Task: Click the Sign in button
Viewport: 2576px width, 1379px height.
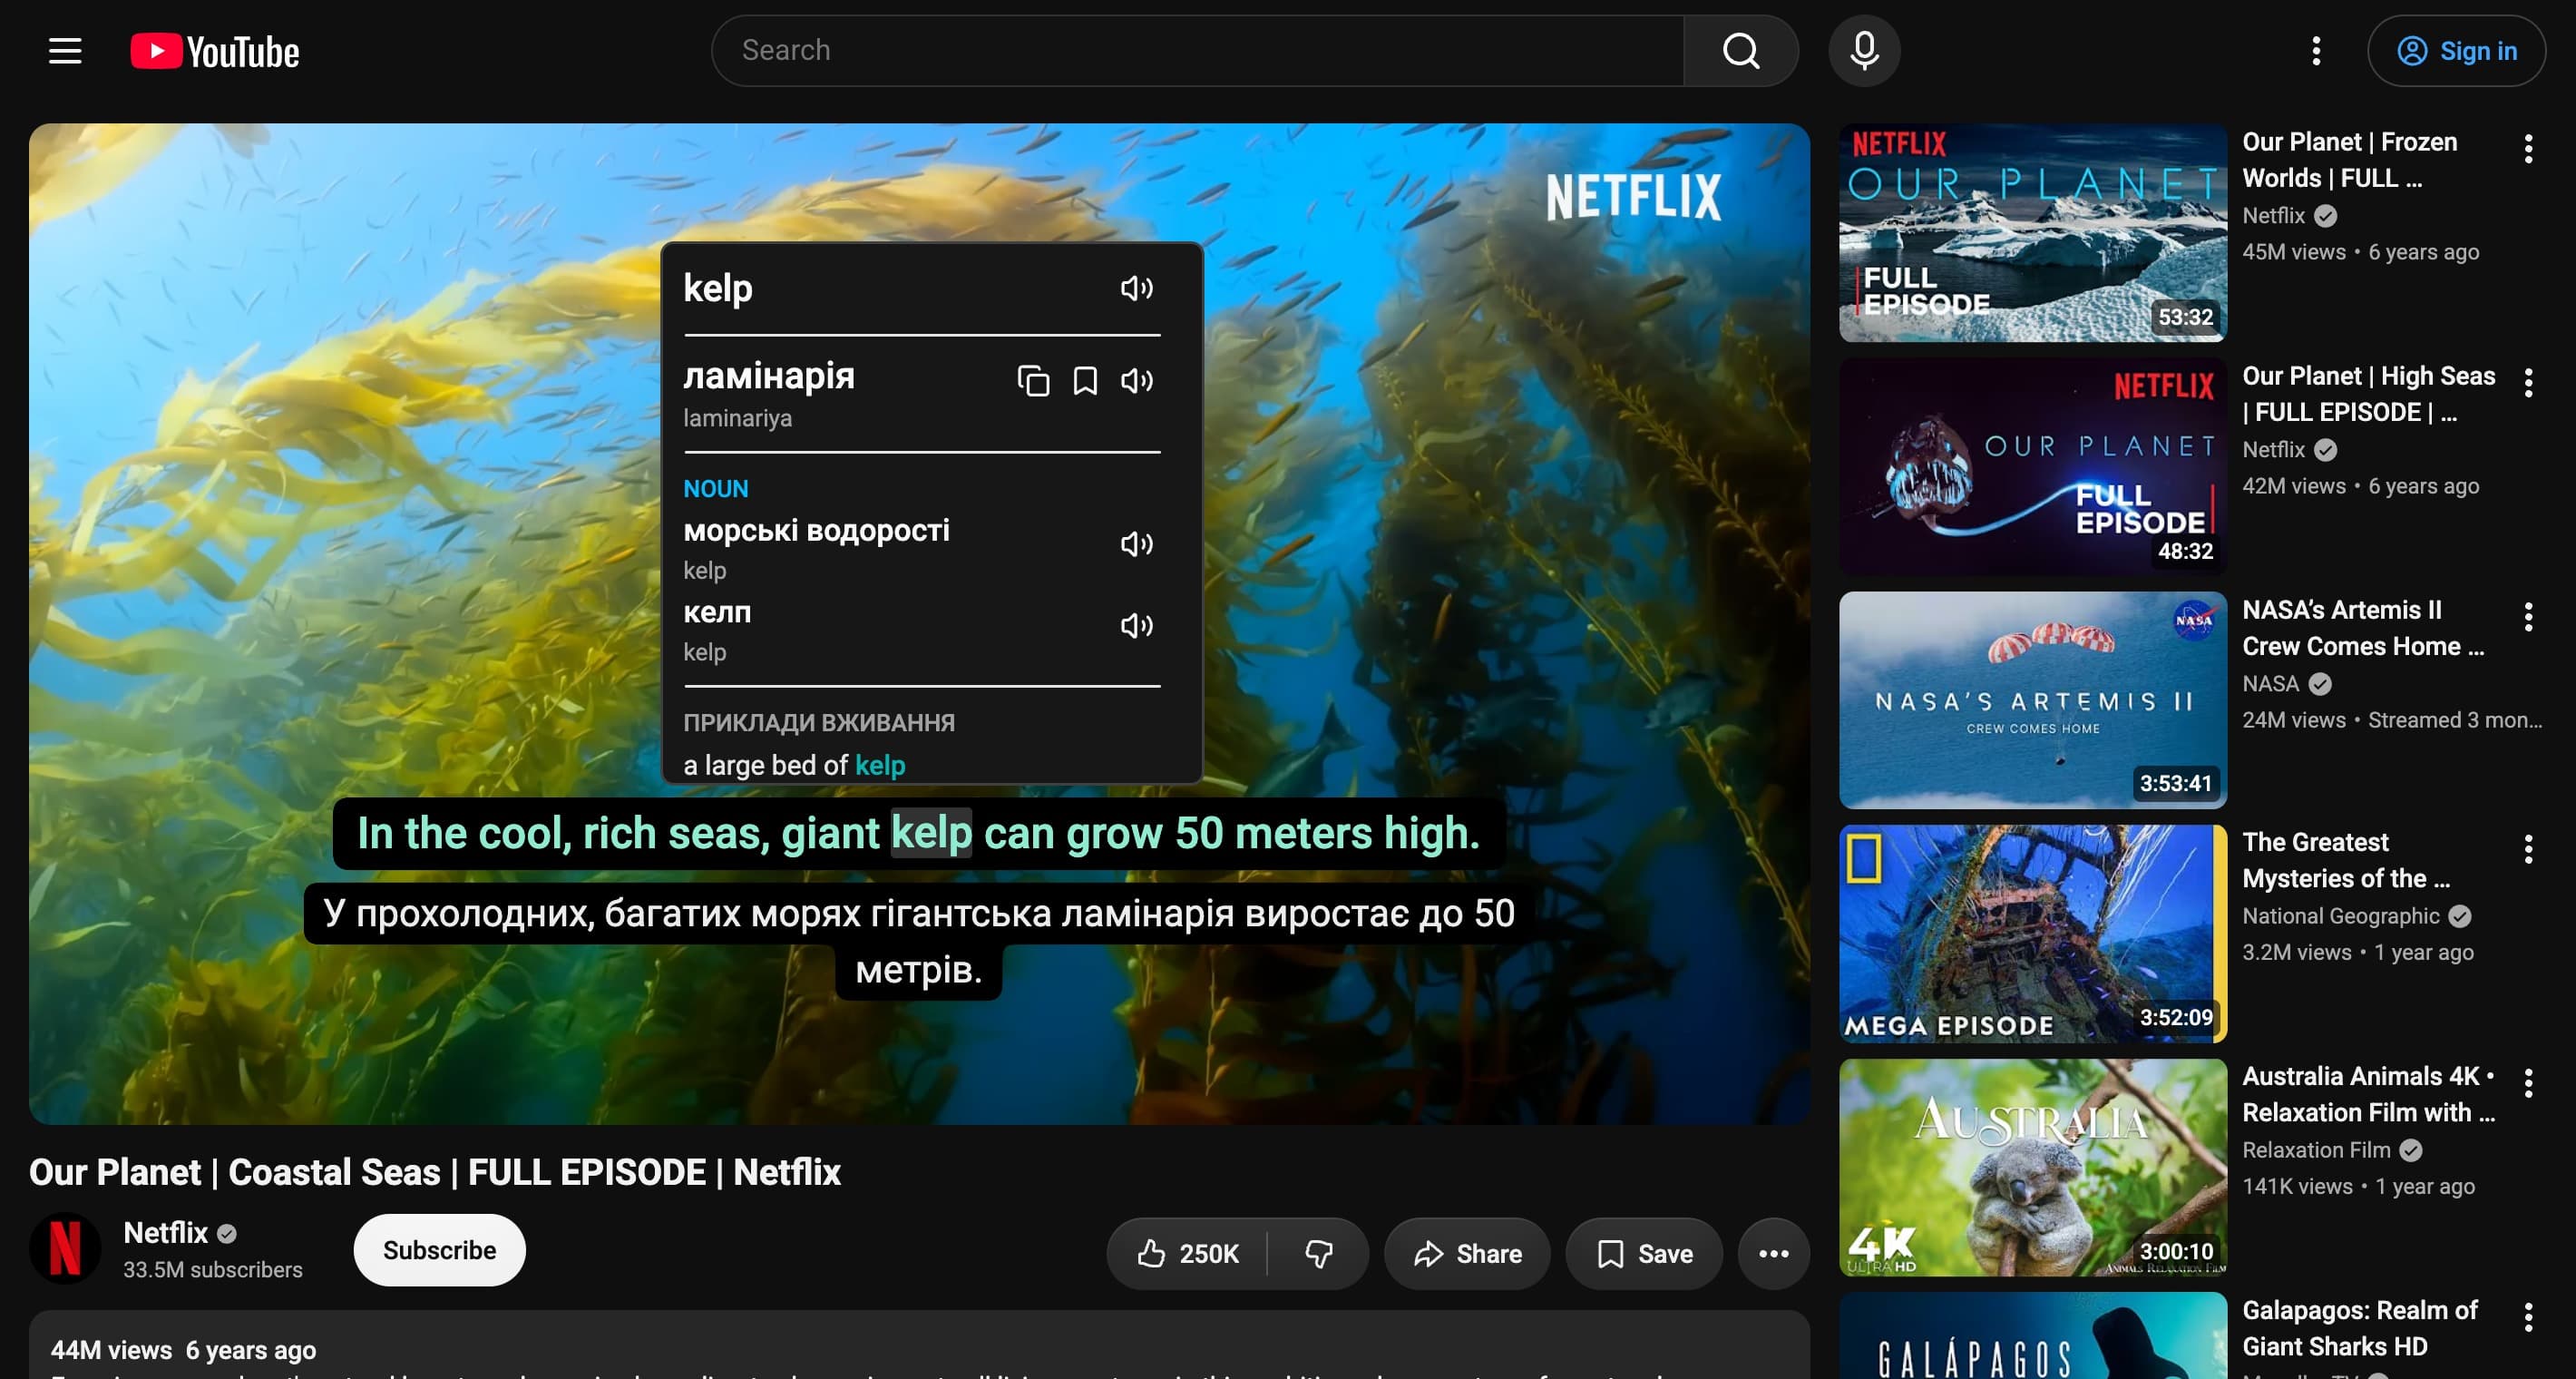Action: click(2456, 51)
